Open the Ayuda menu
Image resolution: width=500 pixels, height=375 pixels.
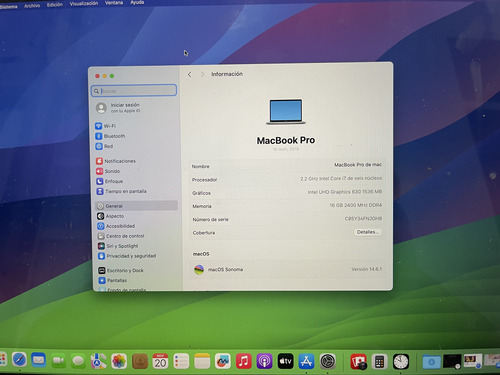point(137,2)
